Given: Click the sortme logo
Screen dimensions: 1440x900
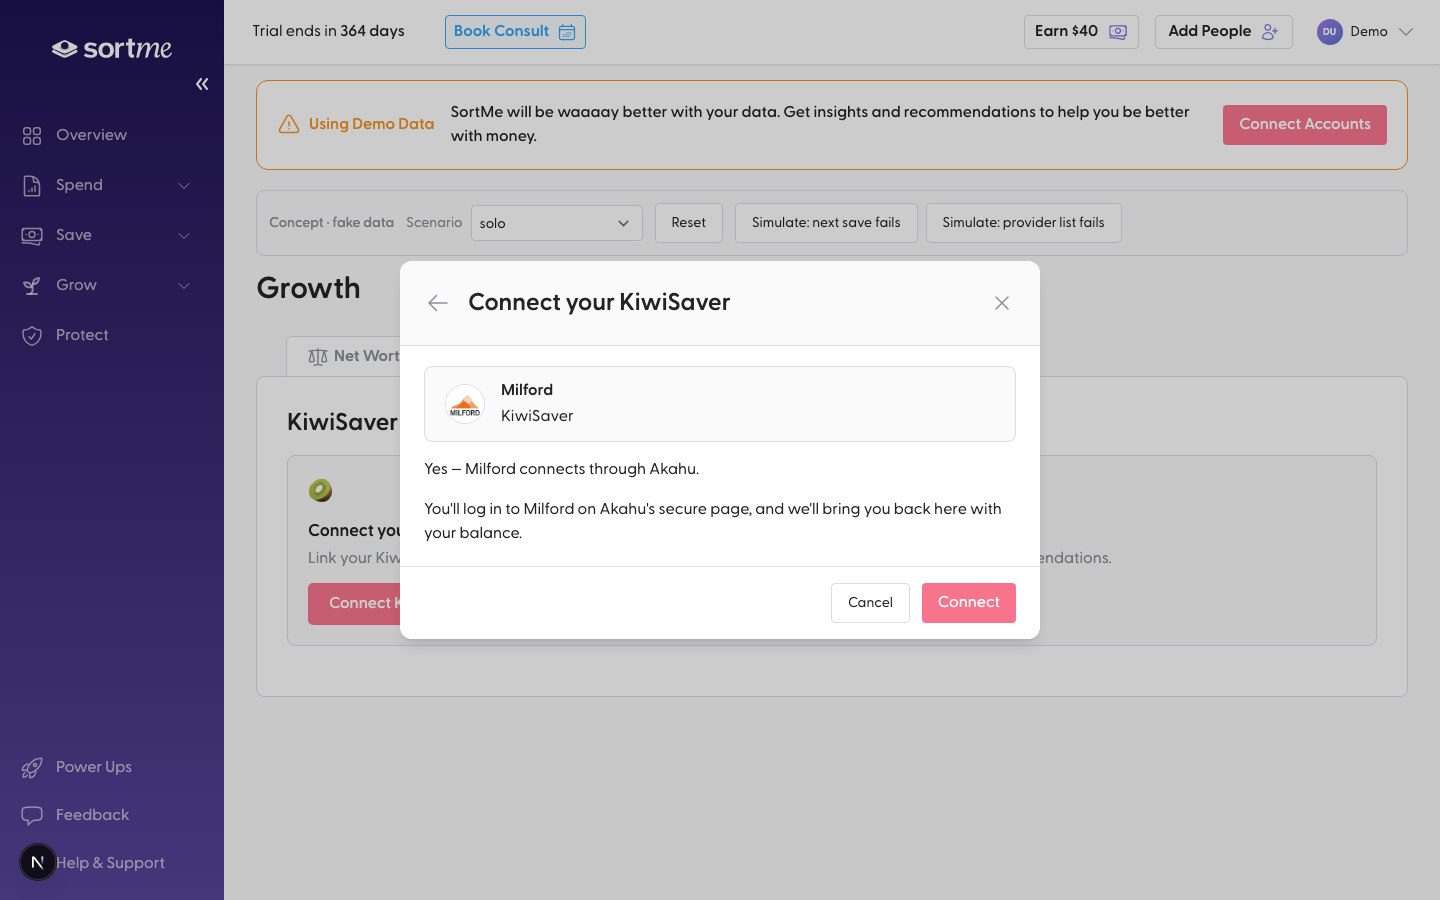Looking at the screenshot, I should (x=112, y=48).
